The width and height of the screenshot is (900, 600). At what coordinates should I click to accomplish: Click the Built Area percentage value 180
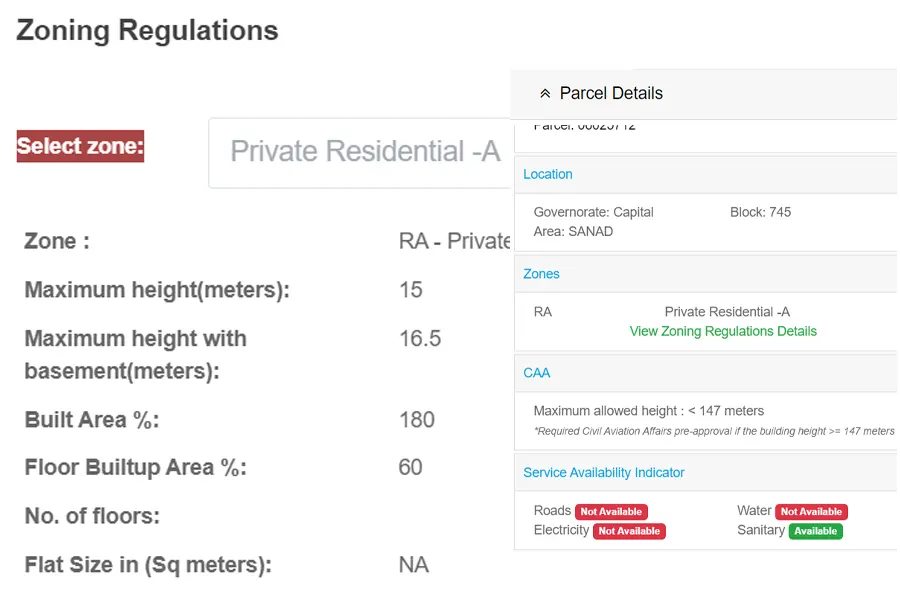(x=417, y=420)
